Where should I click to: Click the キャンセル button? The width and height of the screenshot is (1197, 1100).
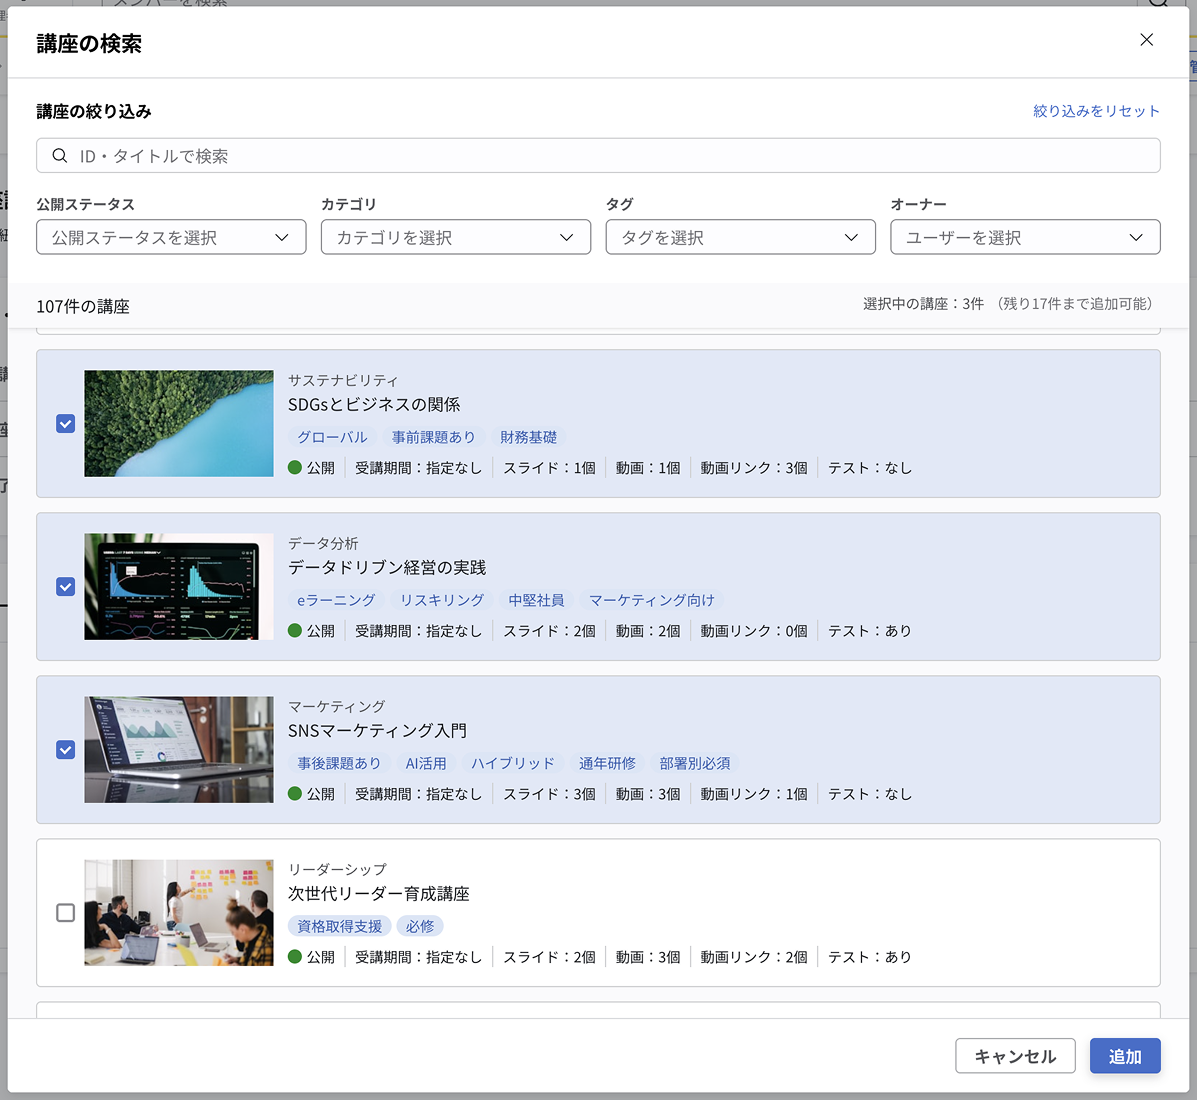click(1015, 1056)
